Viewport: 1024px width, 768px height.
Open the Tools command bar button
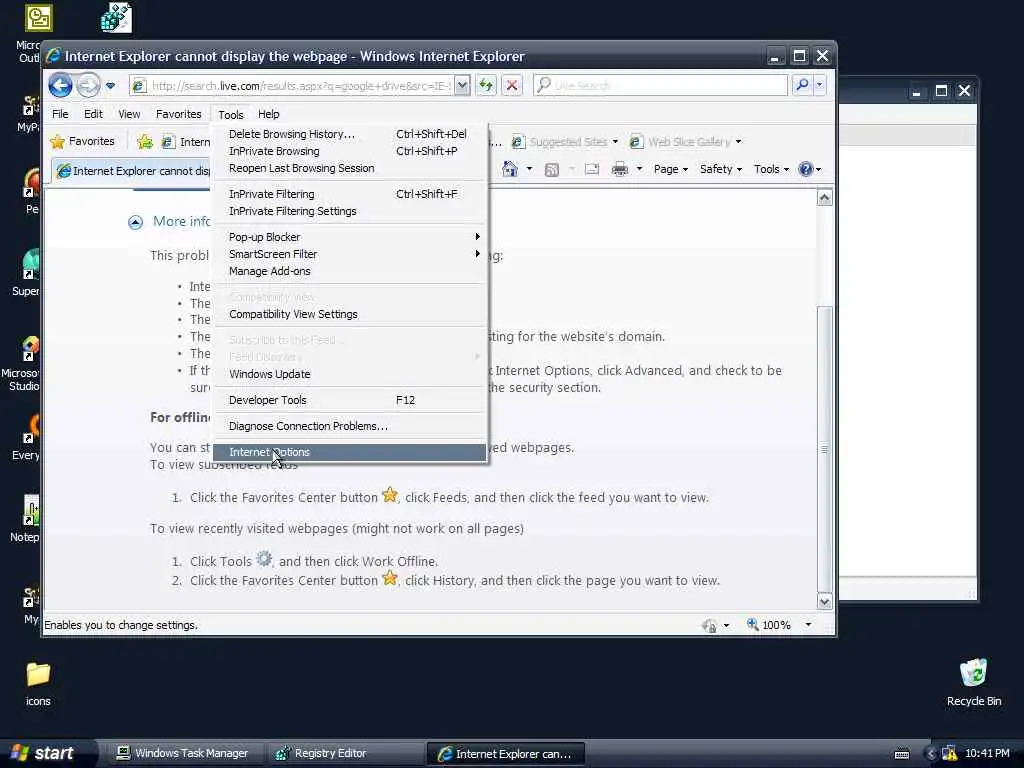pos(771,169)
